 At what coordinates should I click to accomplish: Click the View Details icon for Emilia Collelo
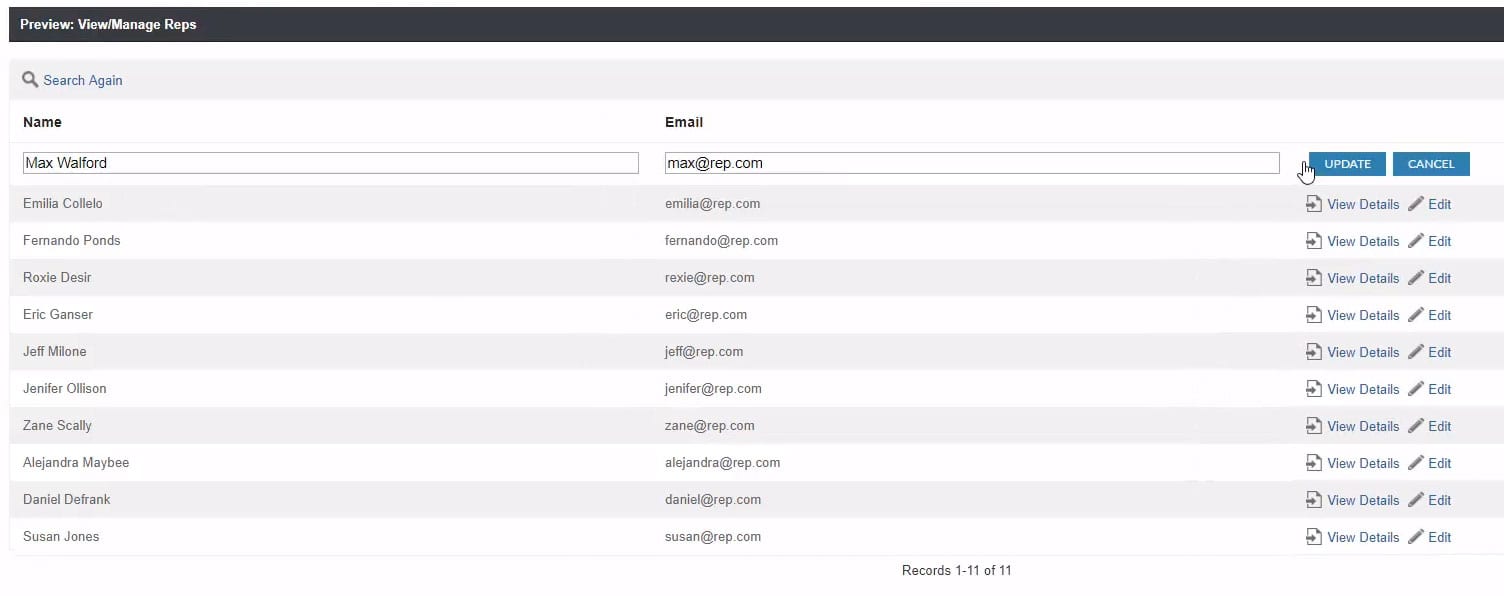click(x=1314, y=204)
